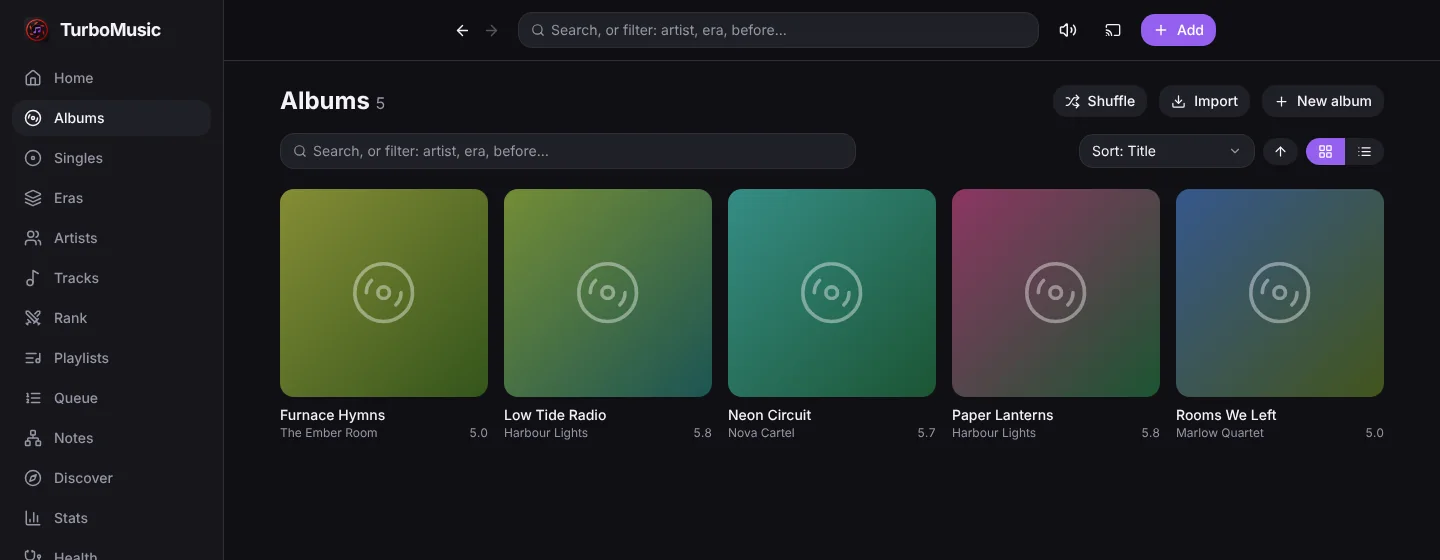Click the Playlists sidebar icon
The height and width of the screenshot is (560, 1440).
[33, 358]
